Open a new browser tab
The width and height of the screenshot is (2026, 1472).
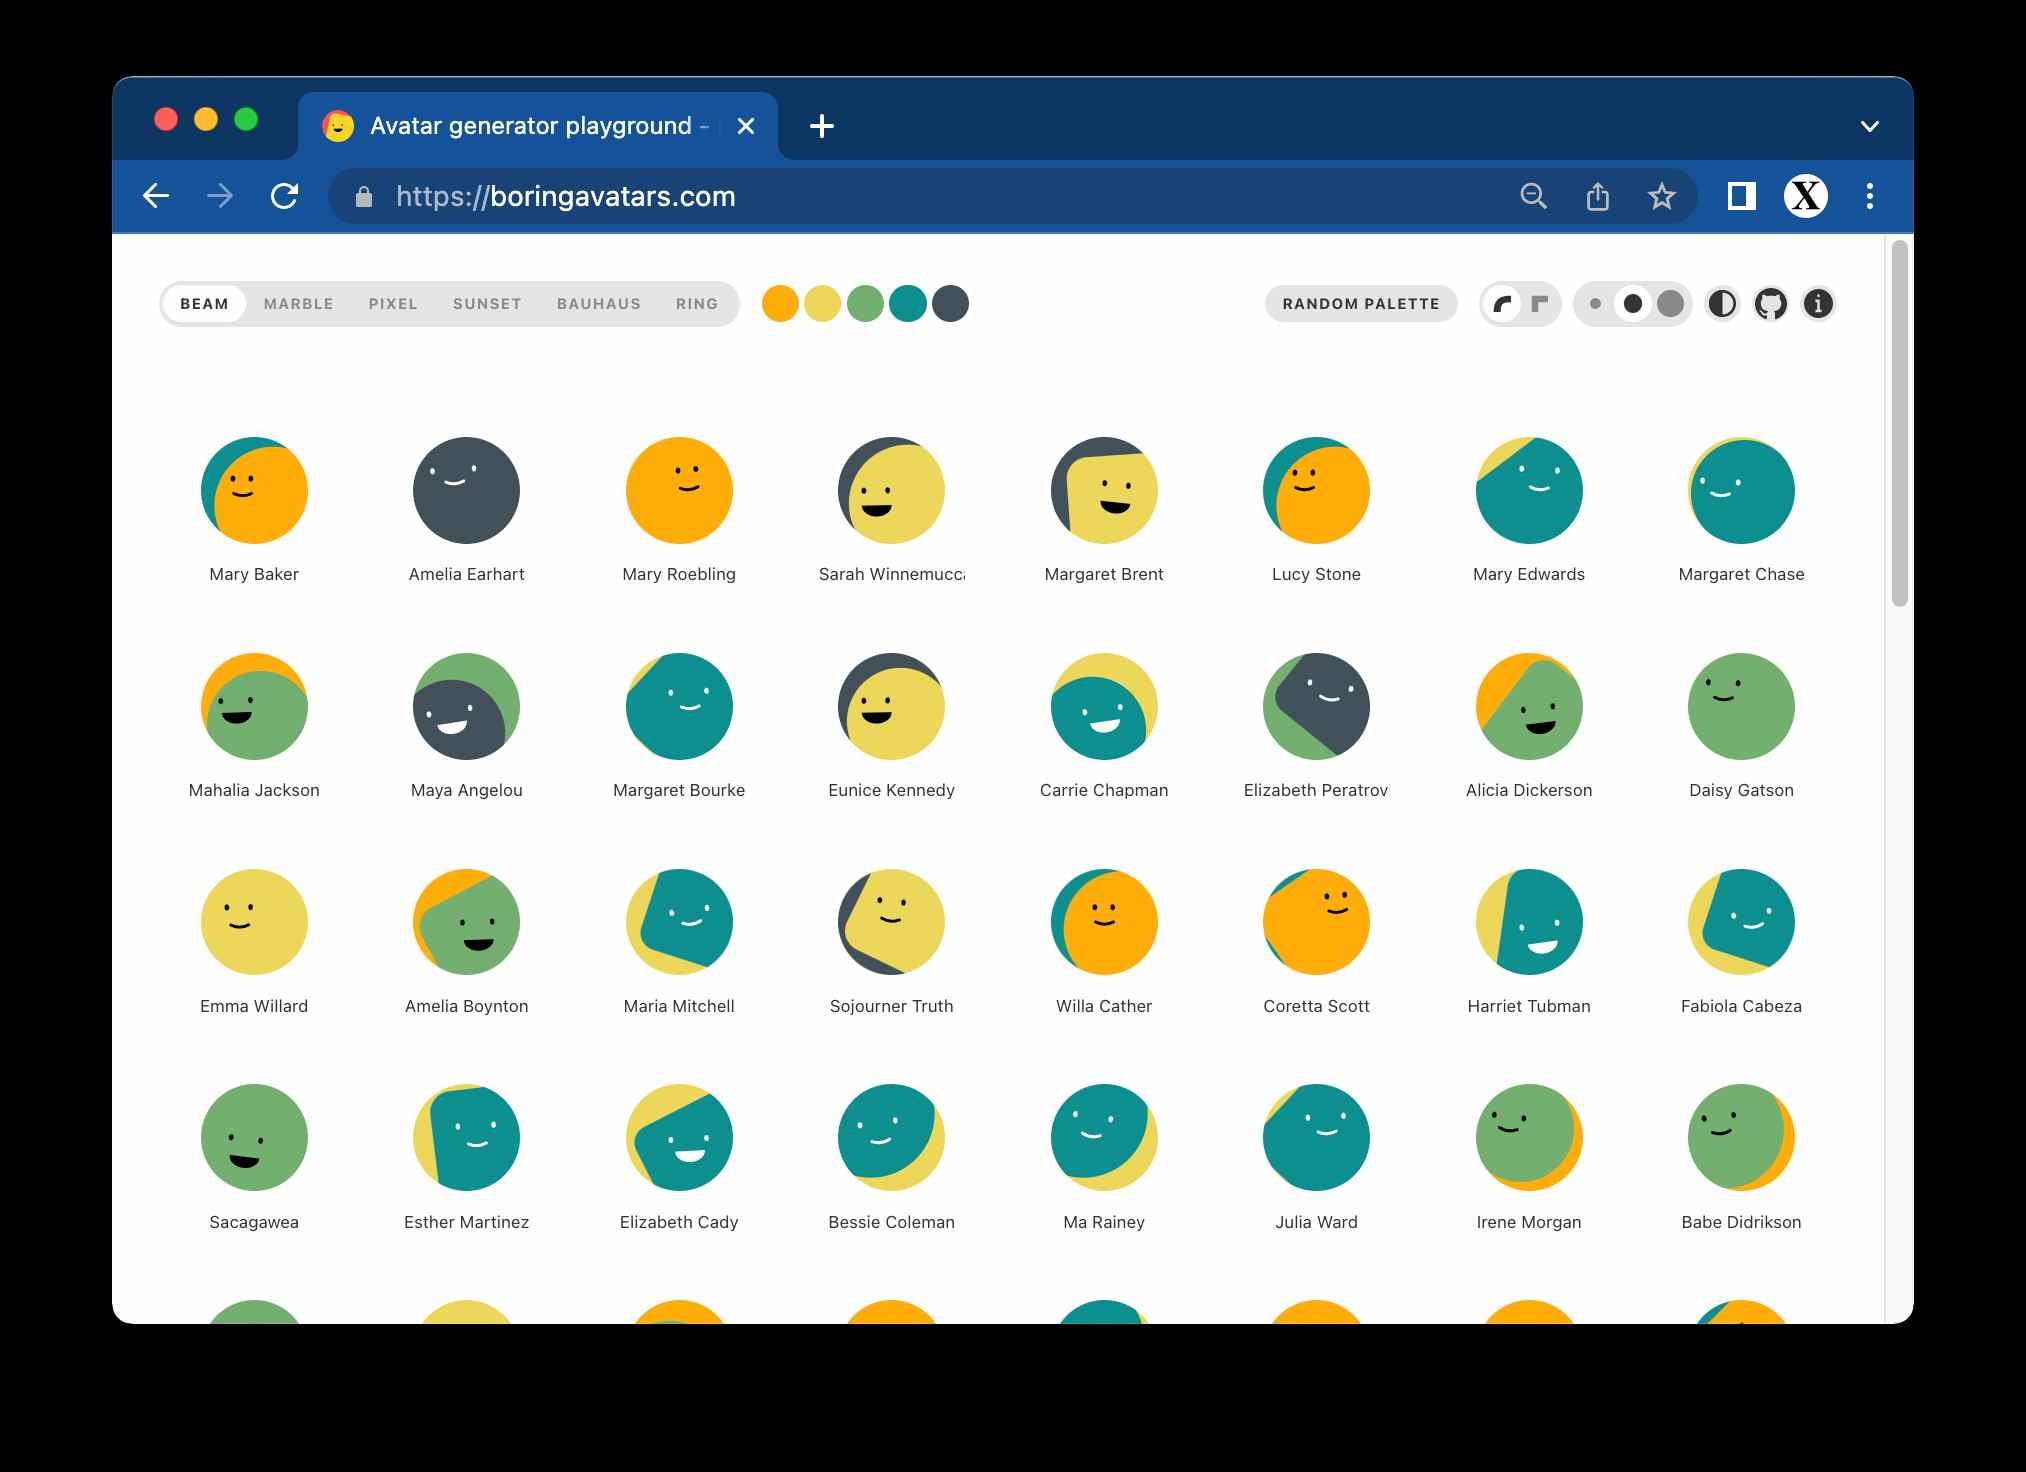click(821, 127)
